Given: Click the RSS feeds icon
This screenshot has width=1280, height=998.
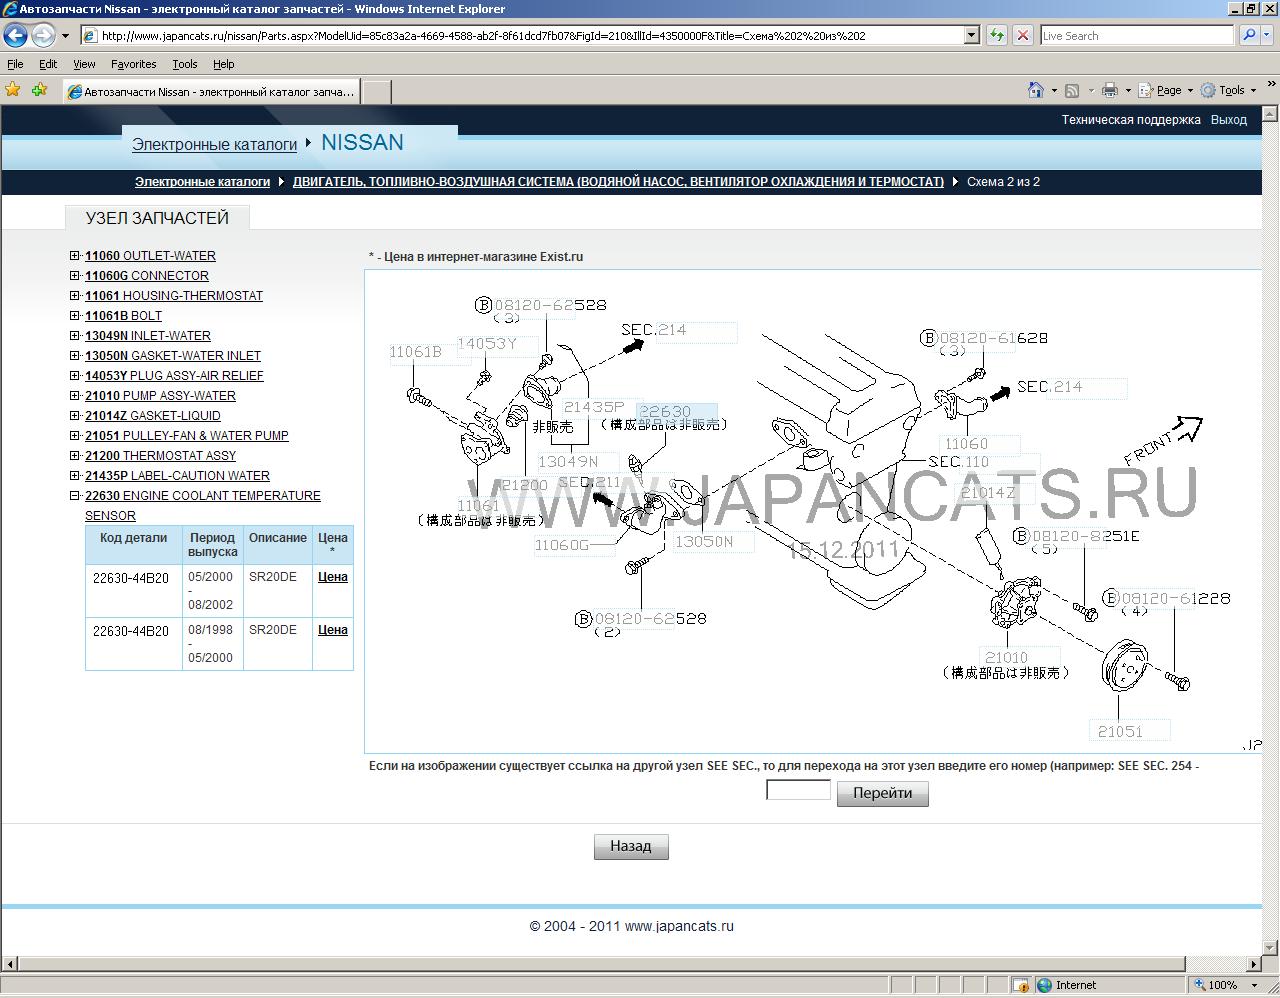Looking at the screenshot, I should click(1072, 90).
